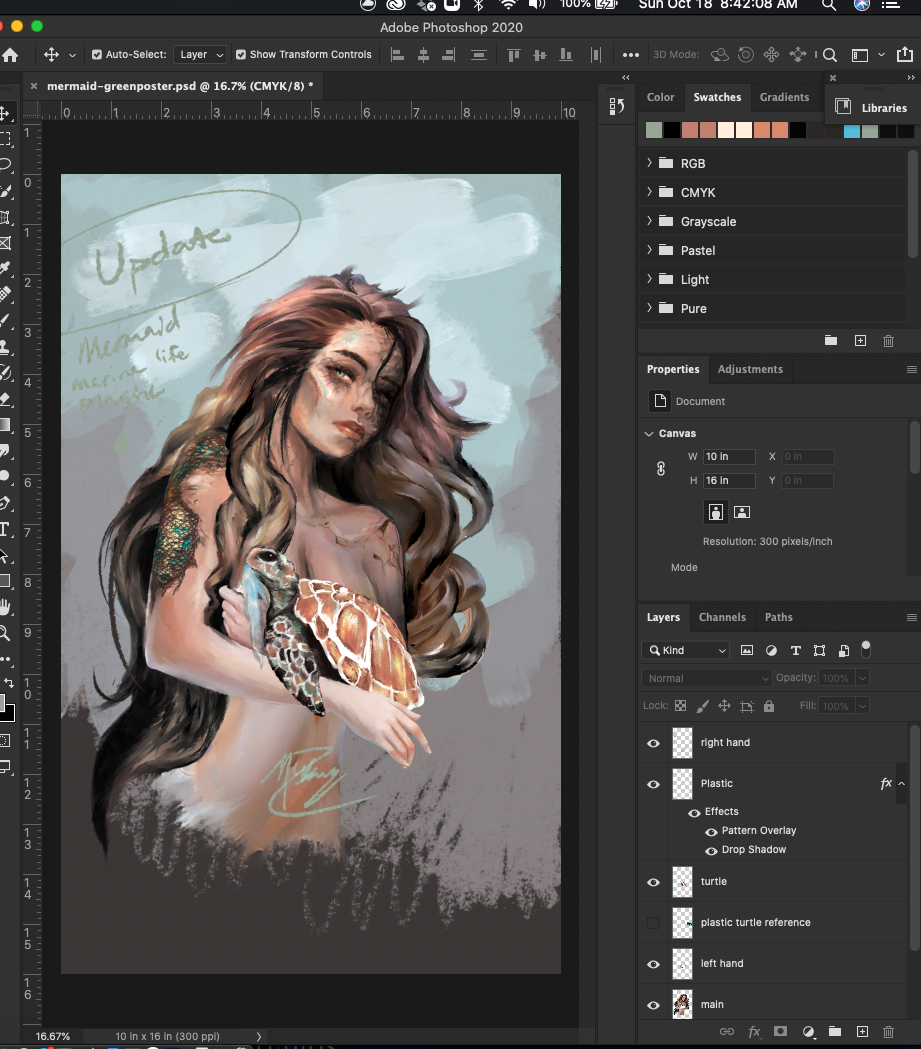This screenshot has height=1049, width=921.
Task: Hide the left hand layer
Action: pos(653,964)
